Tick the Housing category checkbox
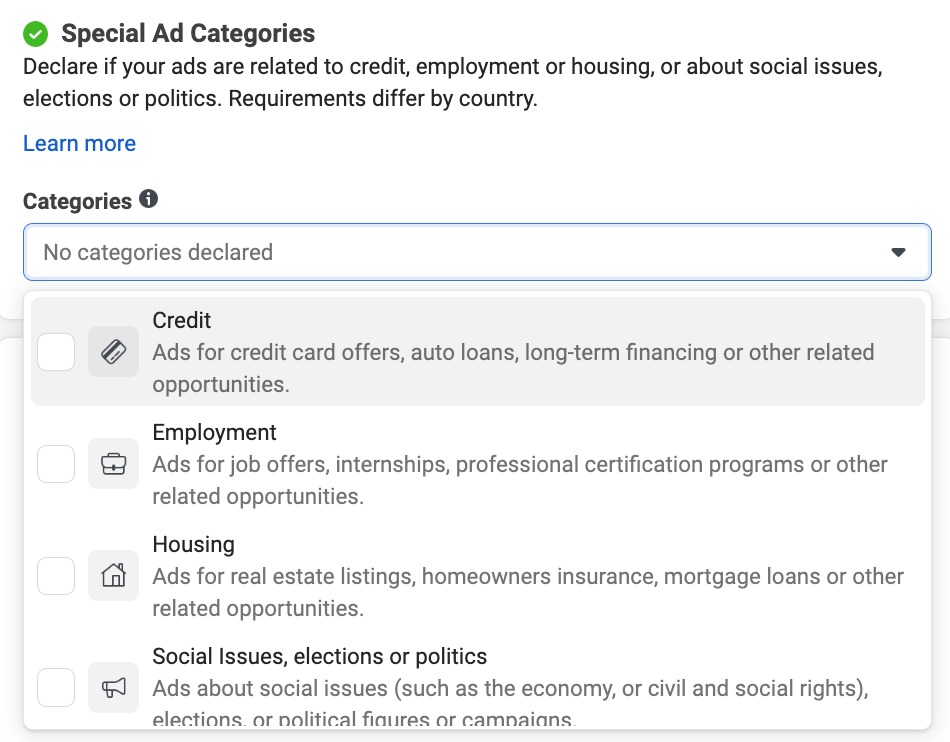The width and height of the screenshot is (950, 742). [x=56, y=576]
